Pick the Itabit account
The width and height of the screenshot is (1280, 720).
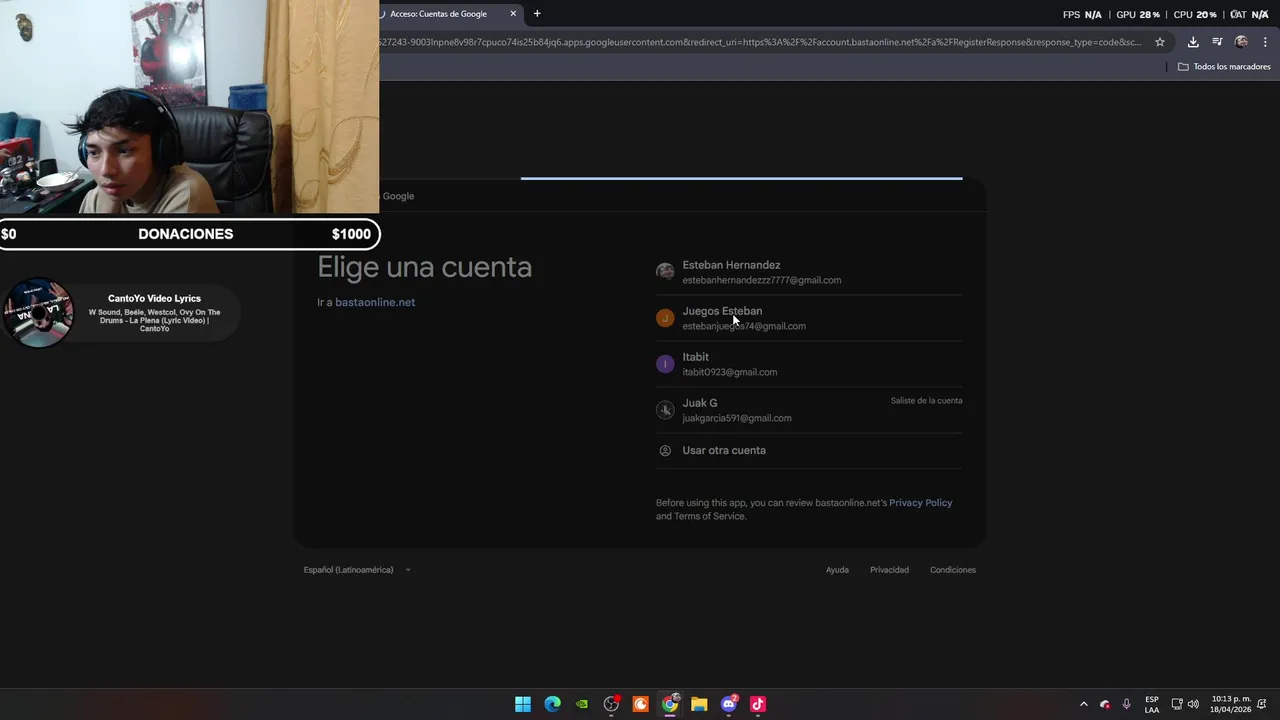click(x=809, y=364)
